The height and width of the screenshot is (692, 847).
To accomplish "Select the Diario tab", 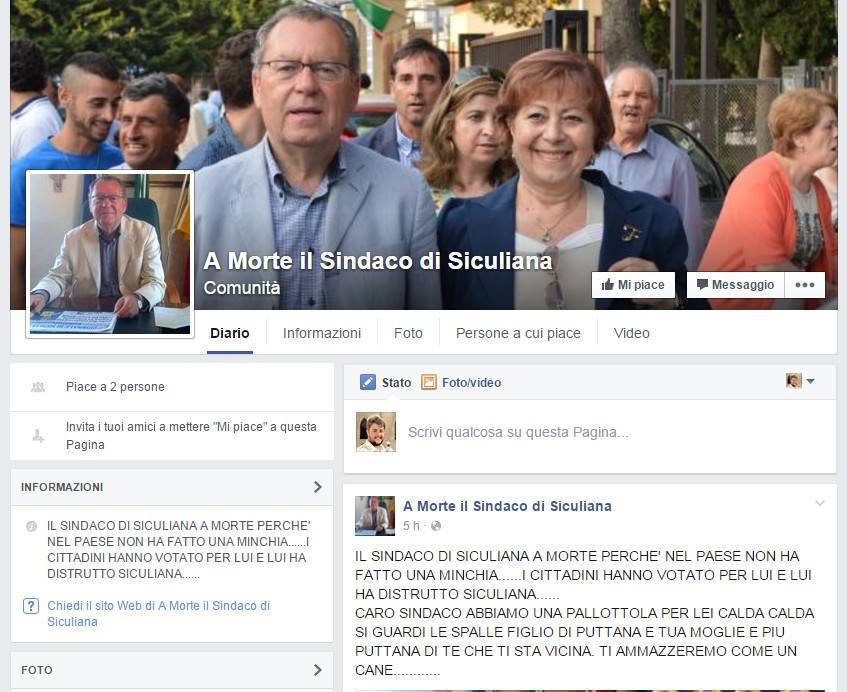I will [x=230, y=333].
